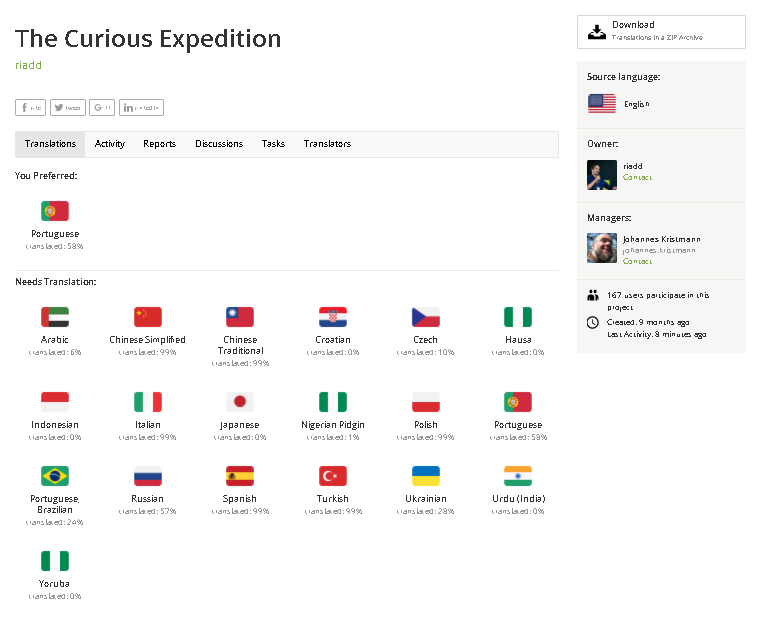The width and height of the screenshot is (761, 617).
Task: Share via the Facebook icon button
Action: [x=31, y=107]
